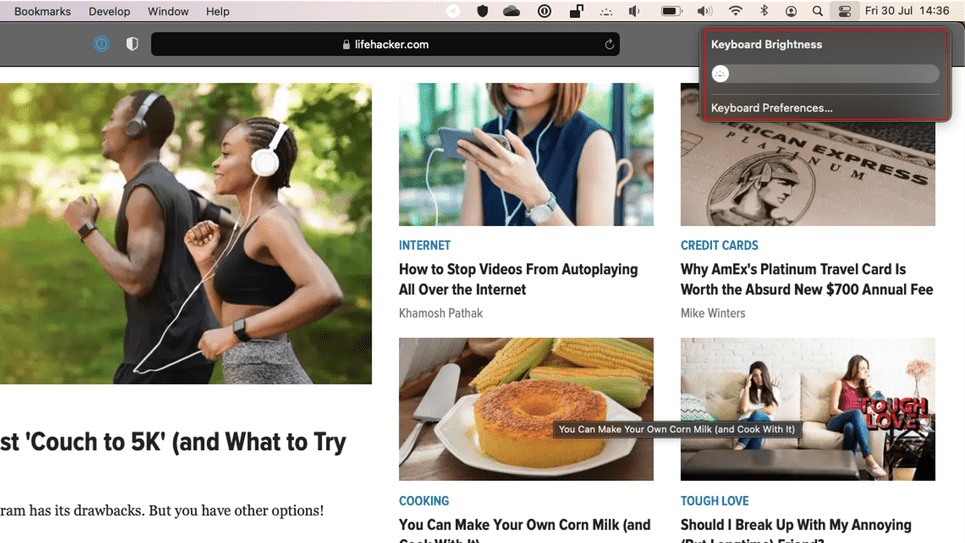This screenshot has height=543, width=965.
Task: Click the lifehacker.com address bar
Action: (x=385, y=44)
